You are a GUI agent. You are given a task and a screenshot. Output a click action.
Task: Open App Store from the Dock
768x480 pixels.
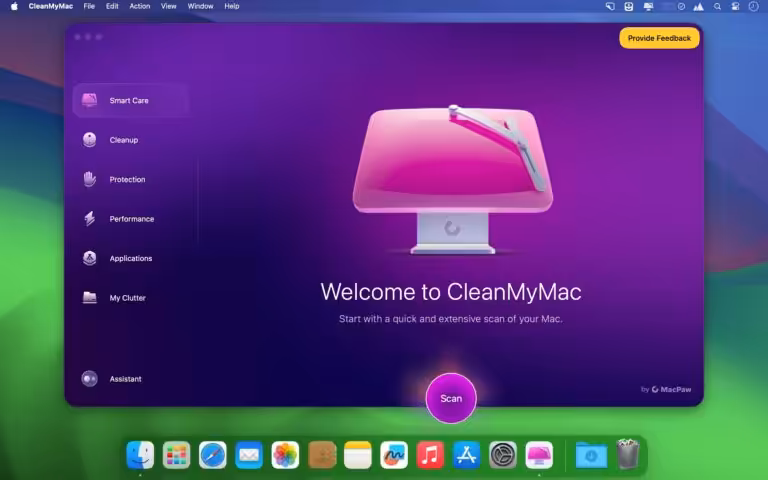(x=466, y=455)
